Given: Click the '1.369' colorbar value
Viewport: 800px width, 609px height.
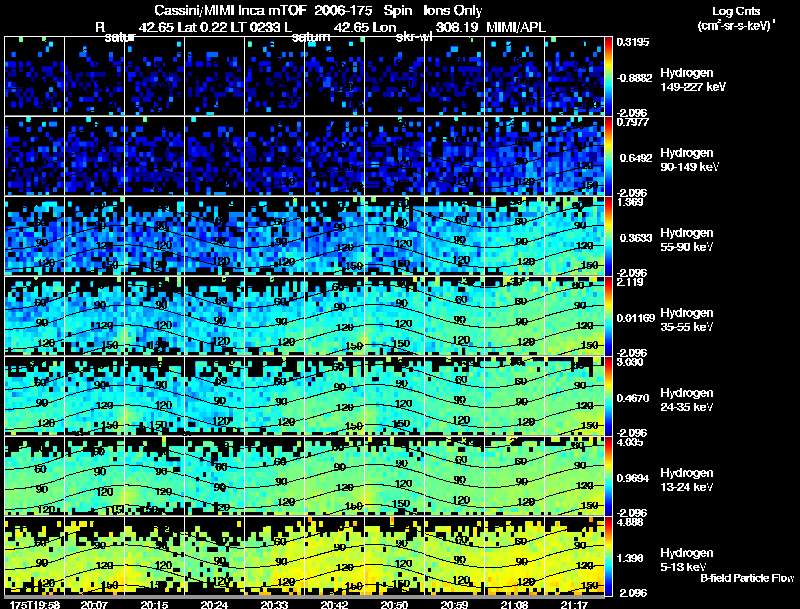Looking at the screenshot, I should click(630, 202).
